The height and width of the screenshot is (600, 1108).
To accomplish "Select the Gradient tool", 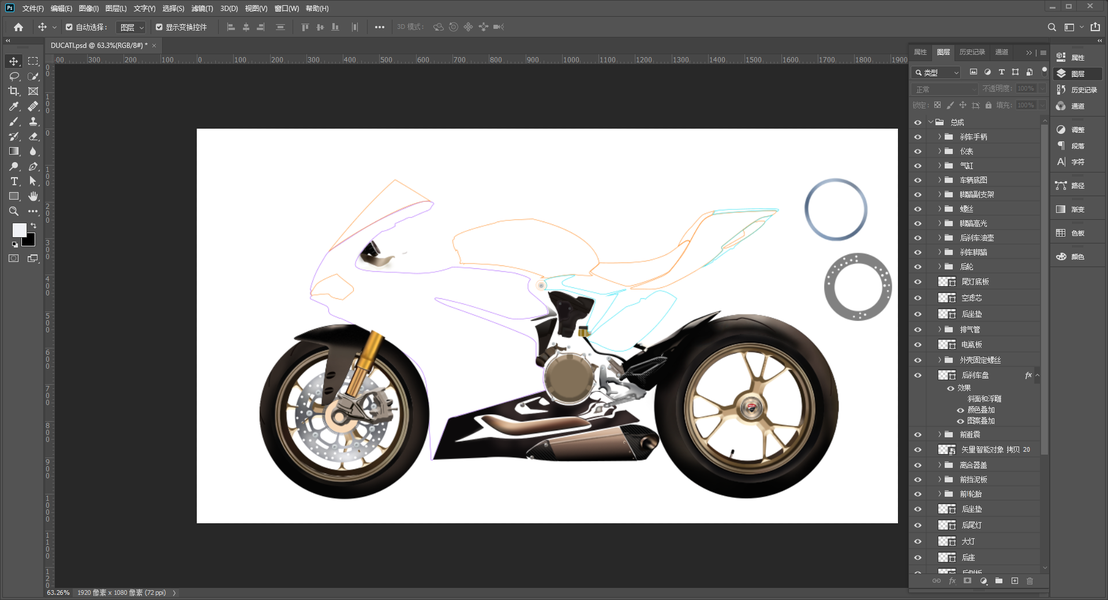I will tap(13, 151).
